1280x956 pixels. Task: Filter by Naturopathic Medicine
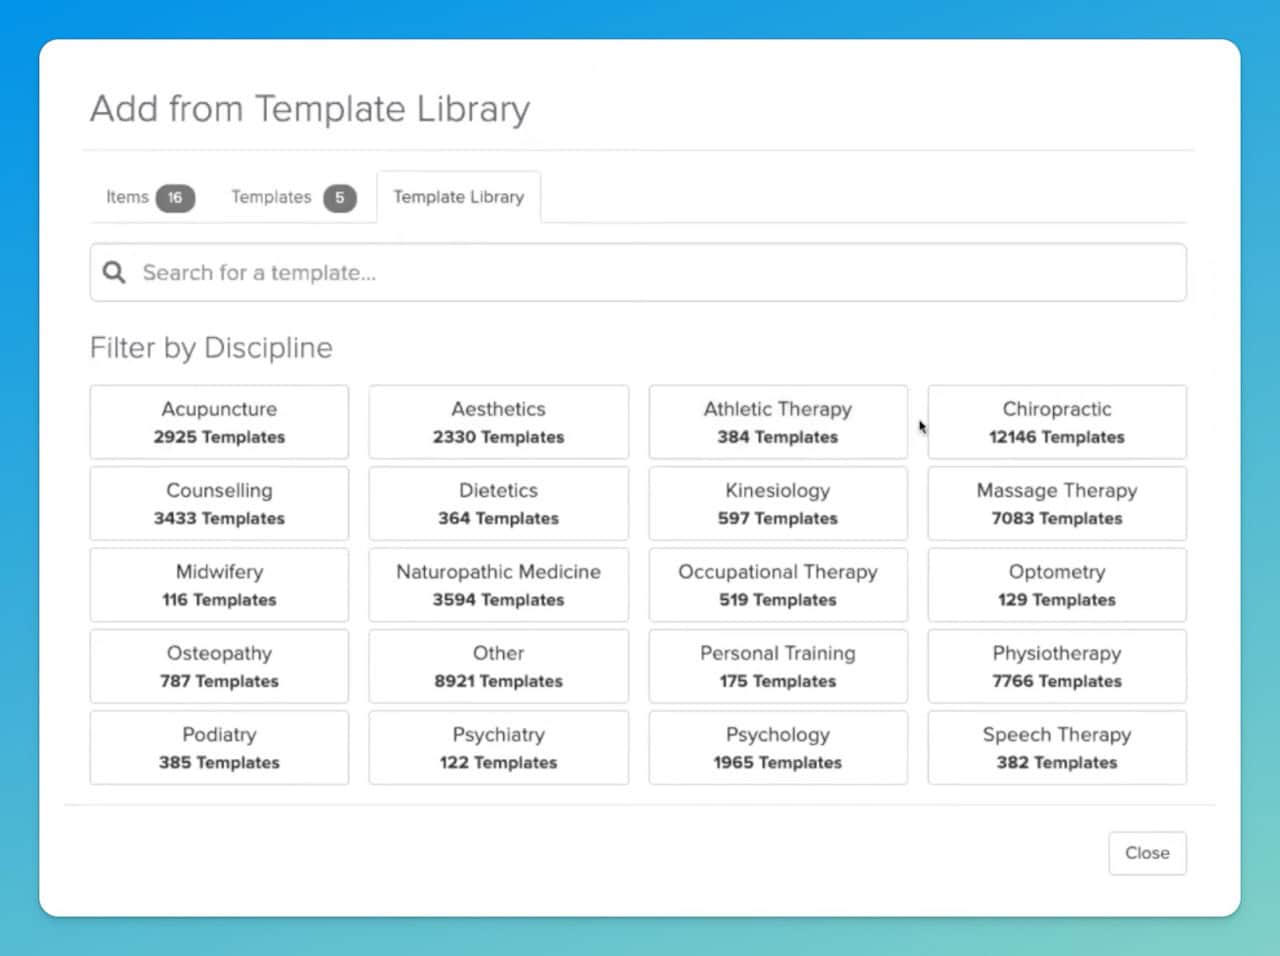(498, 585)
